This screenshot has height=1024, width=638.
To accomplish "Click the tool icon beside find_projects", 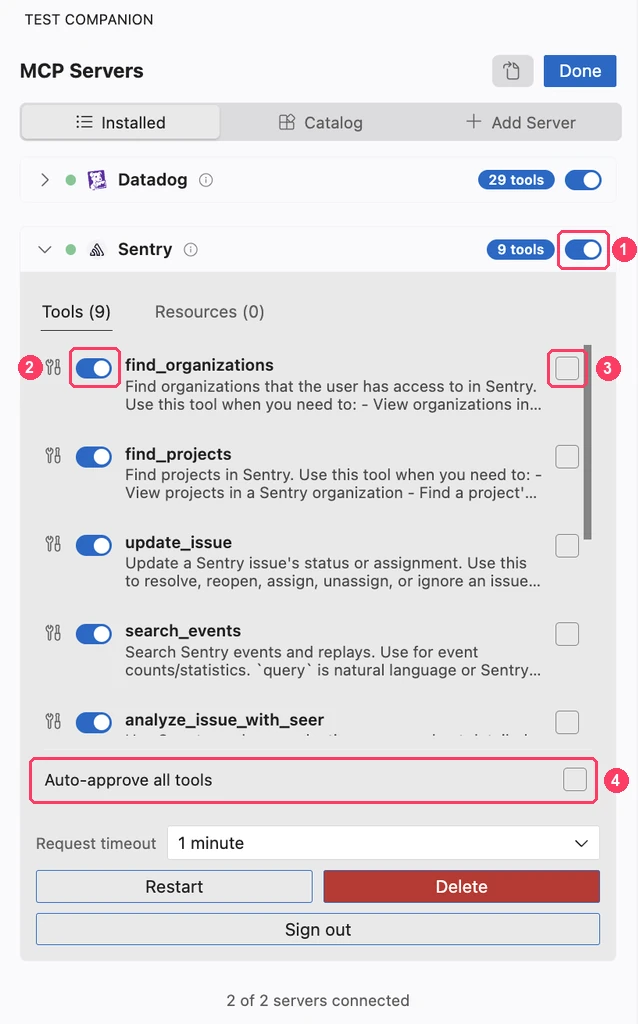I will tap(54, 456).
